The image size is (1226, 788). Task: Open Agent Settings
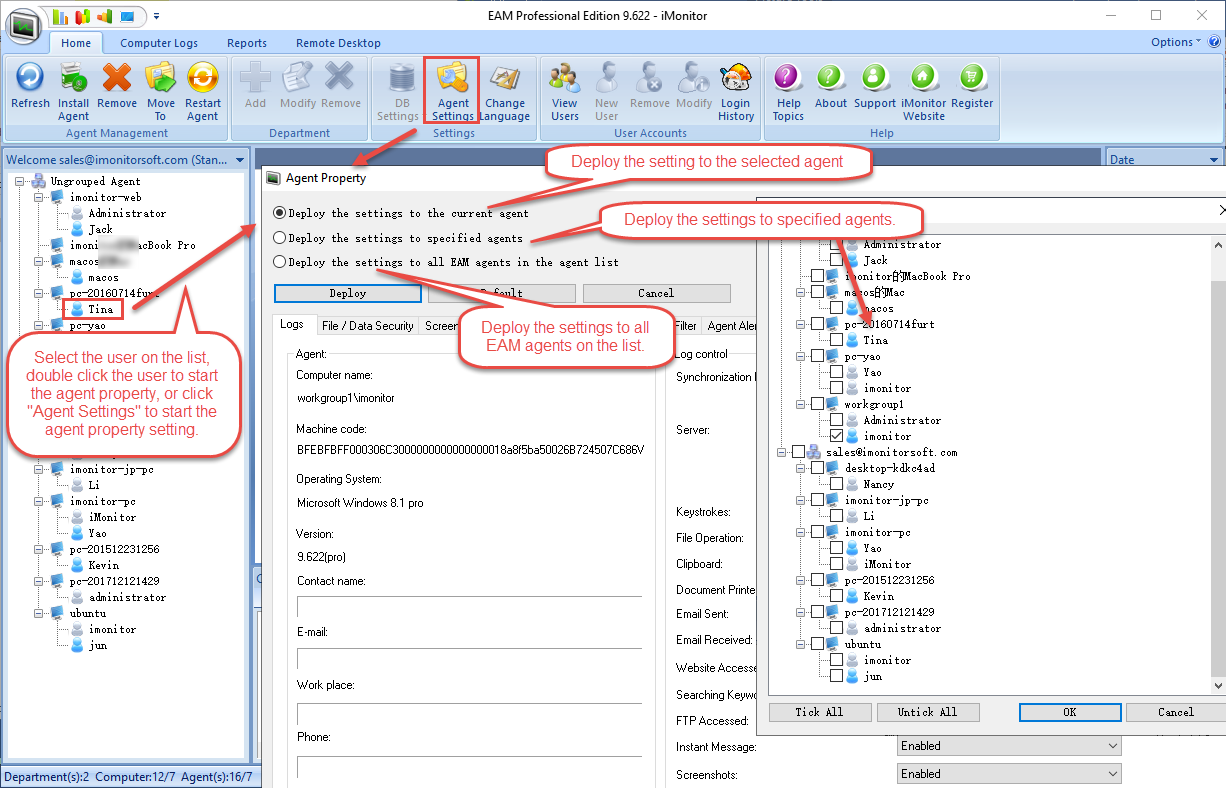[x=453, y=90]
